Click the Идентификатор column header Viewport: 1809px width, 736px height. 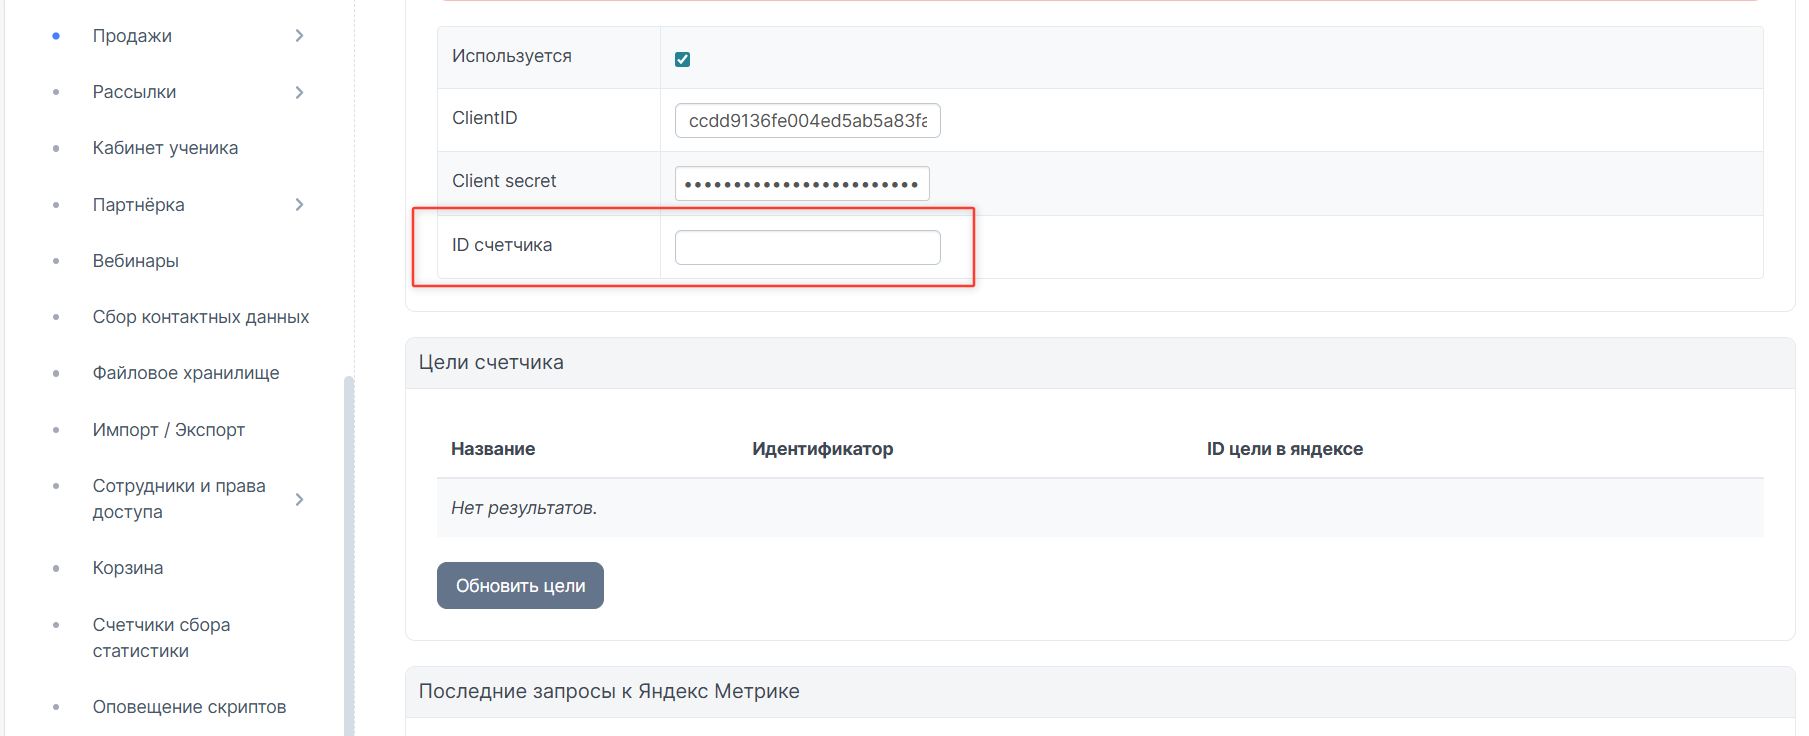(822, 449)
